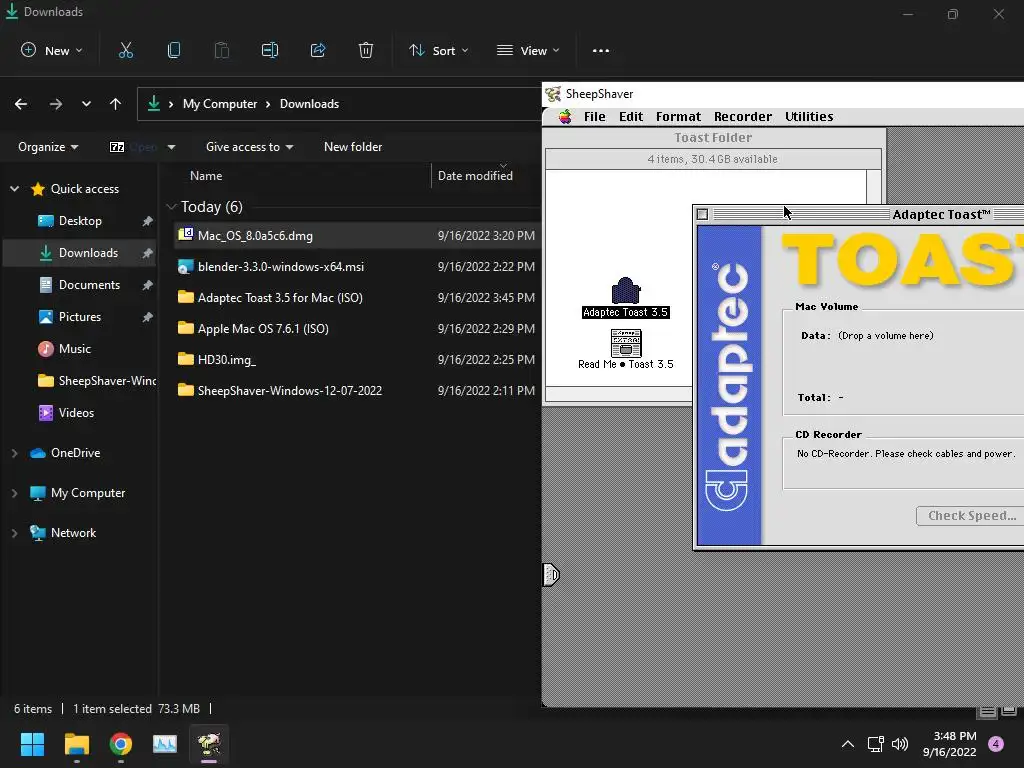Open the Give access to dropdown
The image size is (1024, 768).
[x=249, y=147]
